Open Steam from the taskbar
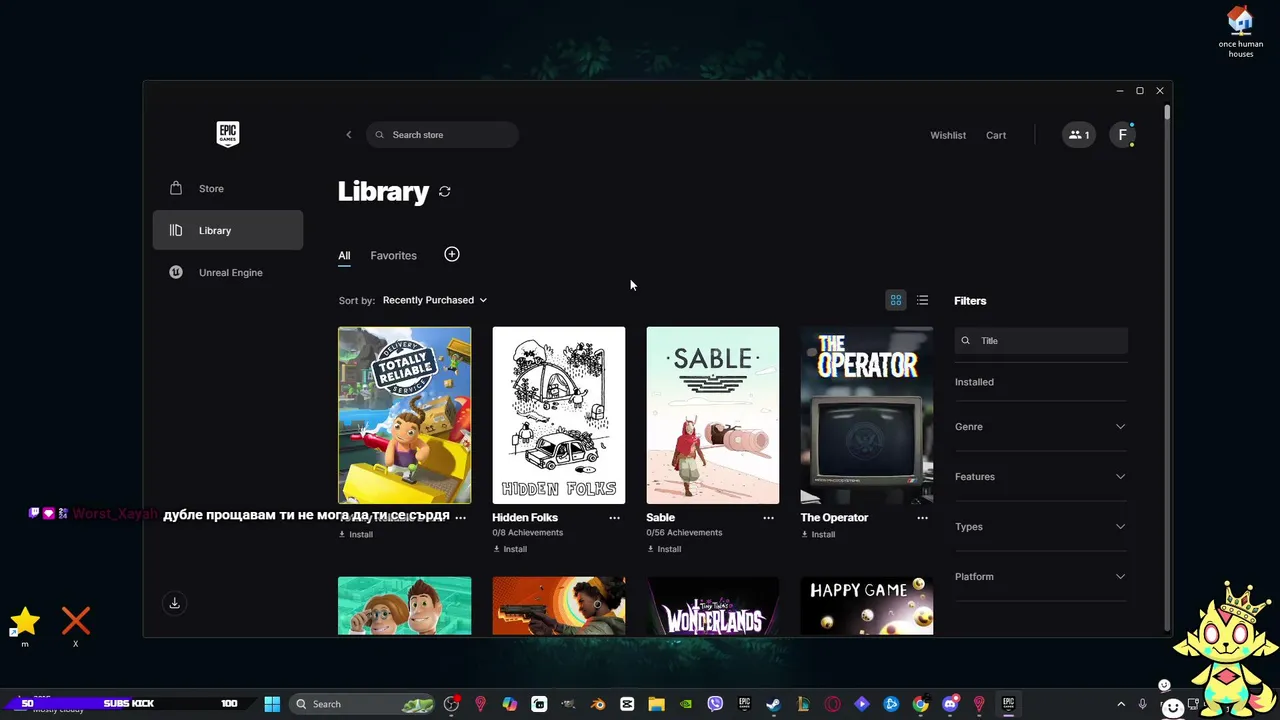 click(x=774, y=704)
